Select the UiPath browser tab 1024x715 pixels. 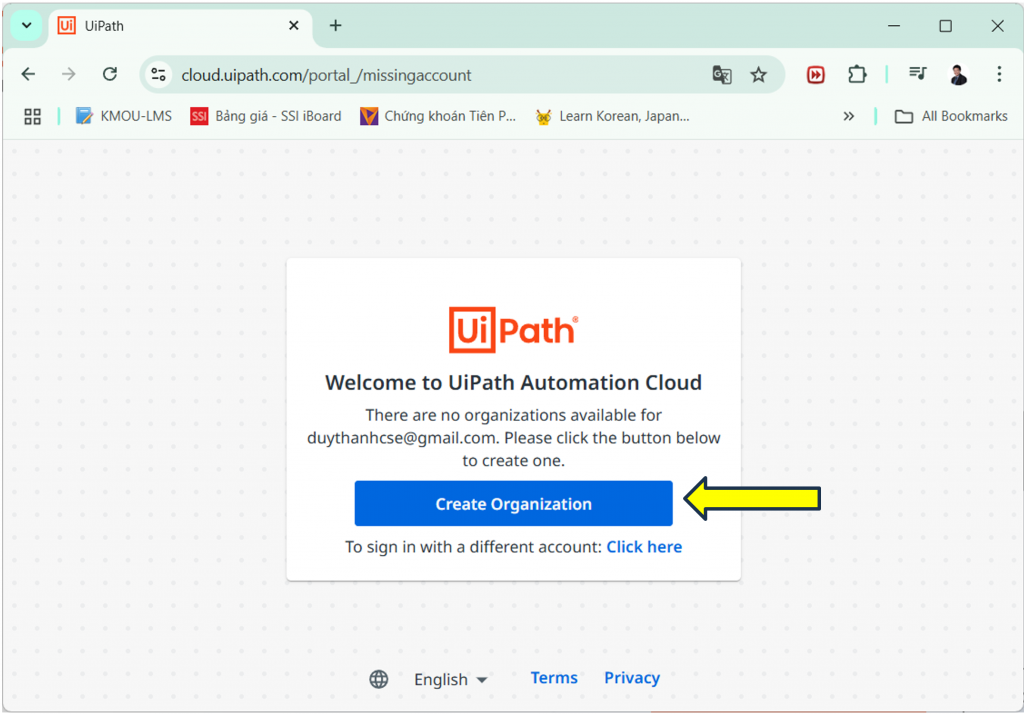point(179,26)
